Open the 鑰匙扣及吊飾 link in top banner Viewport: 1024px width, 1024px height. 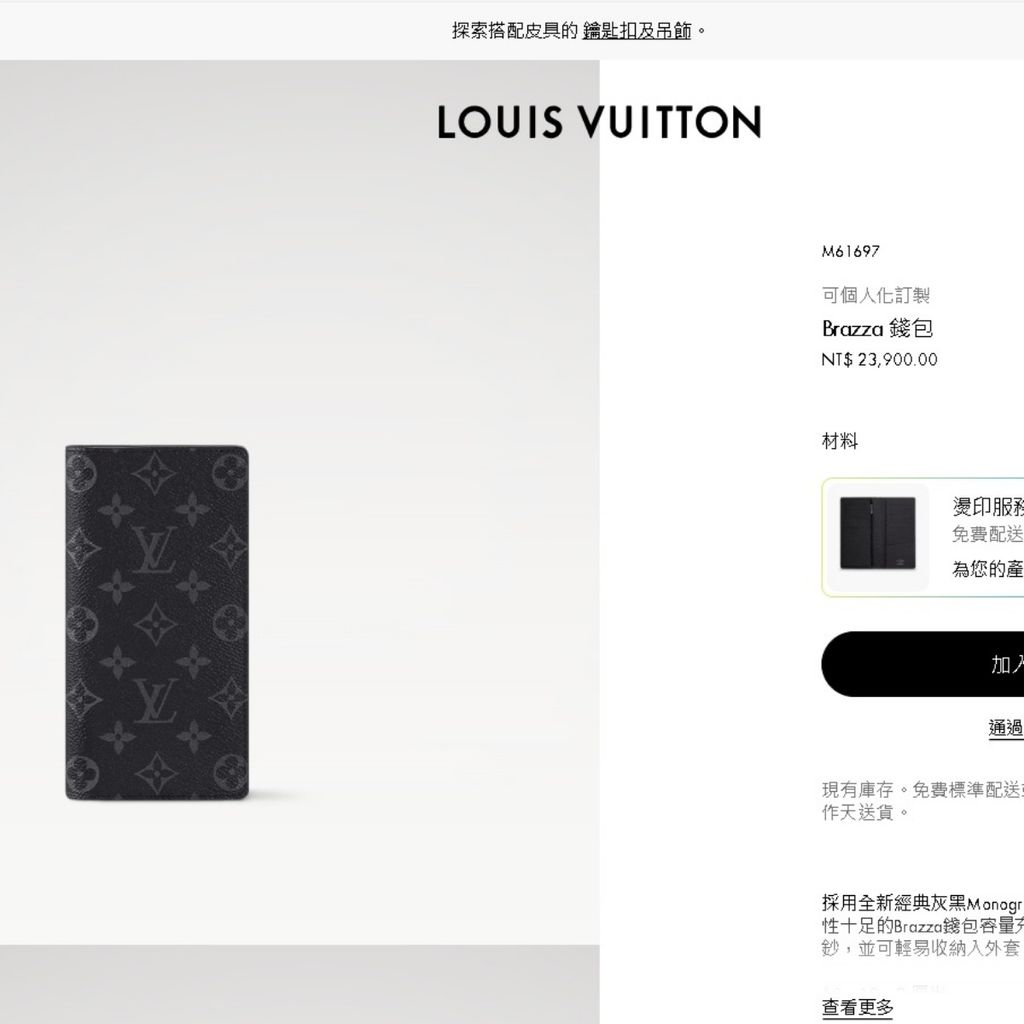(636, 31)
